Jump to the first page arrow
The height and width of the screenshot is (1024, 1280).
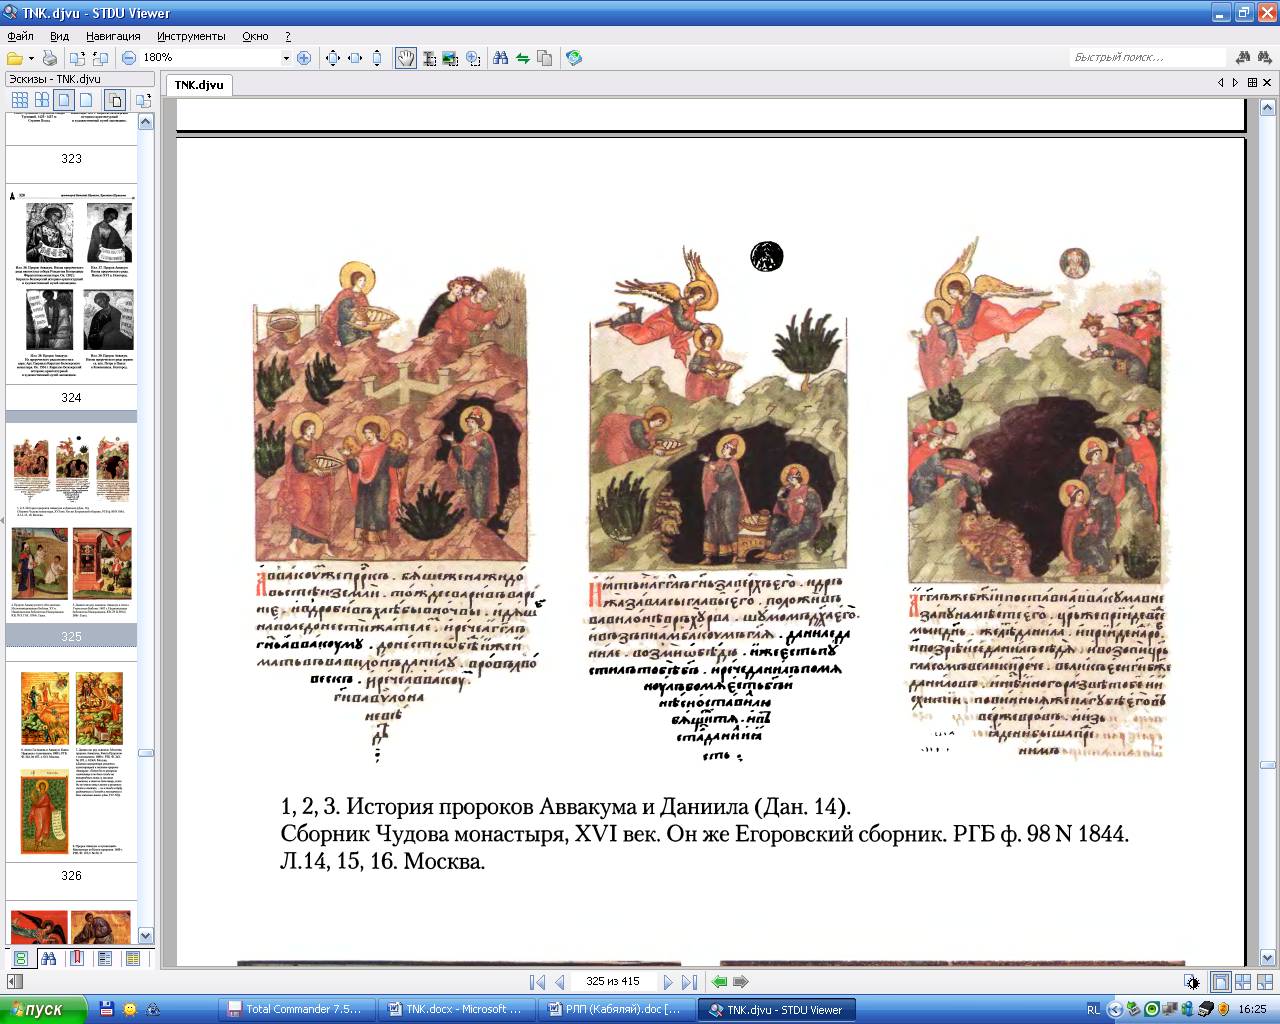(537, 982)
